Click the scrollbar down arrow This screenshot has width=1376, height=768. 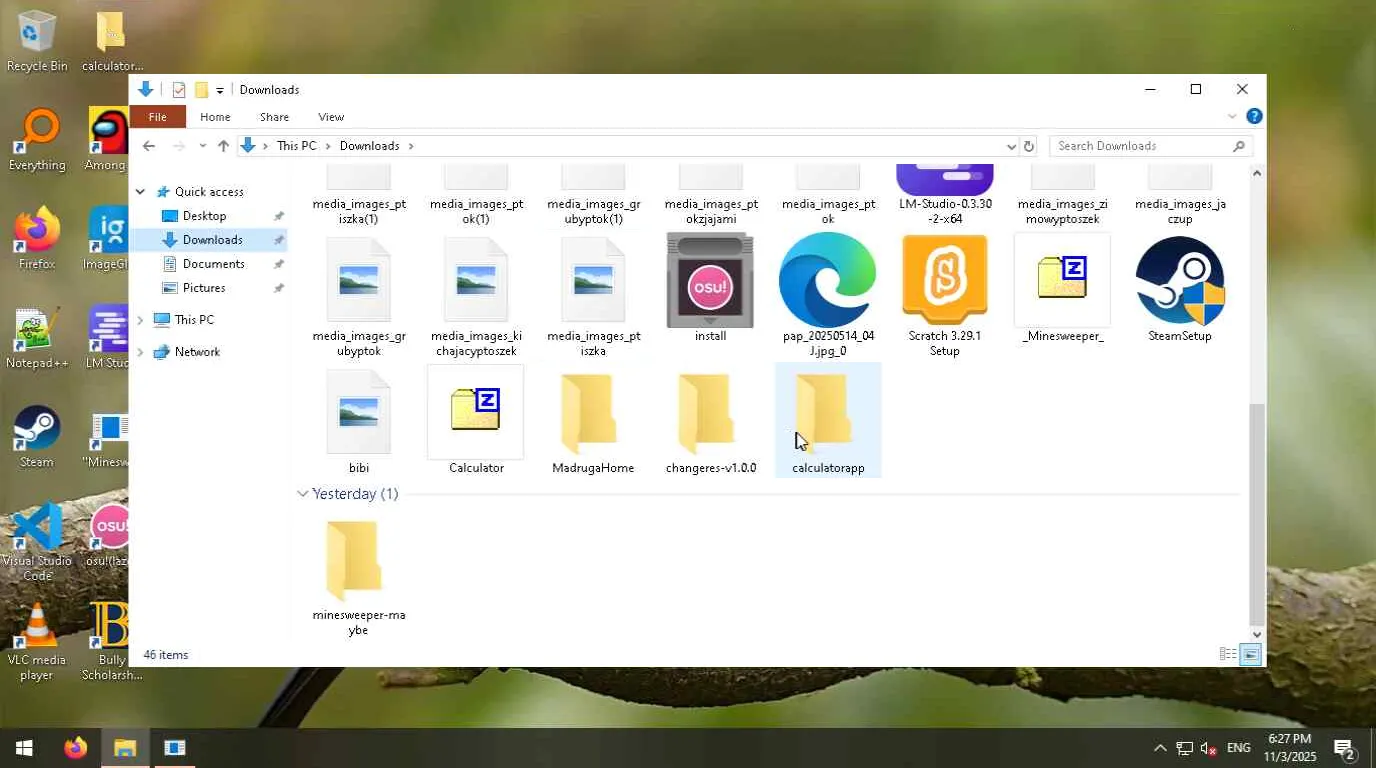(1257, 634)
